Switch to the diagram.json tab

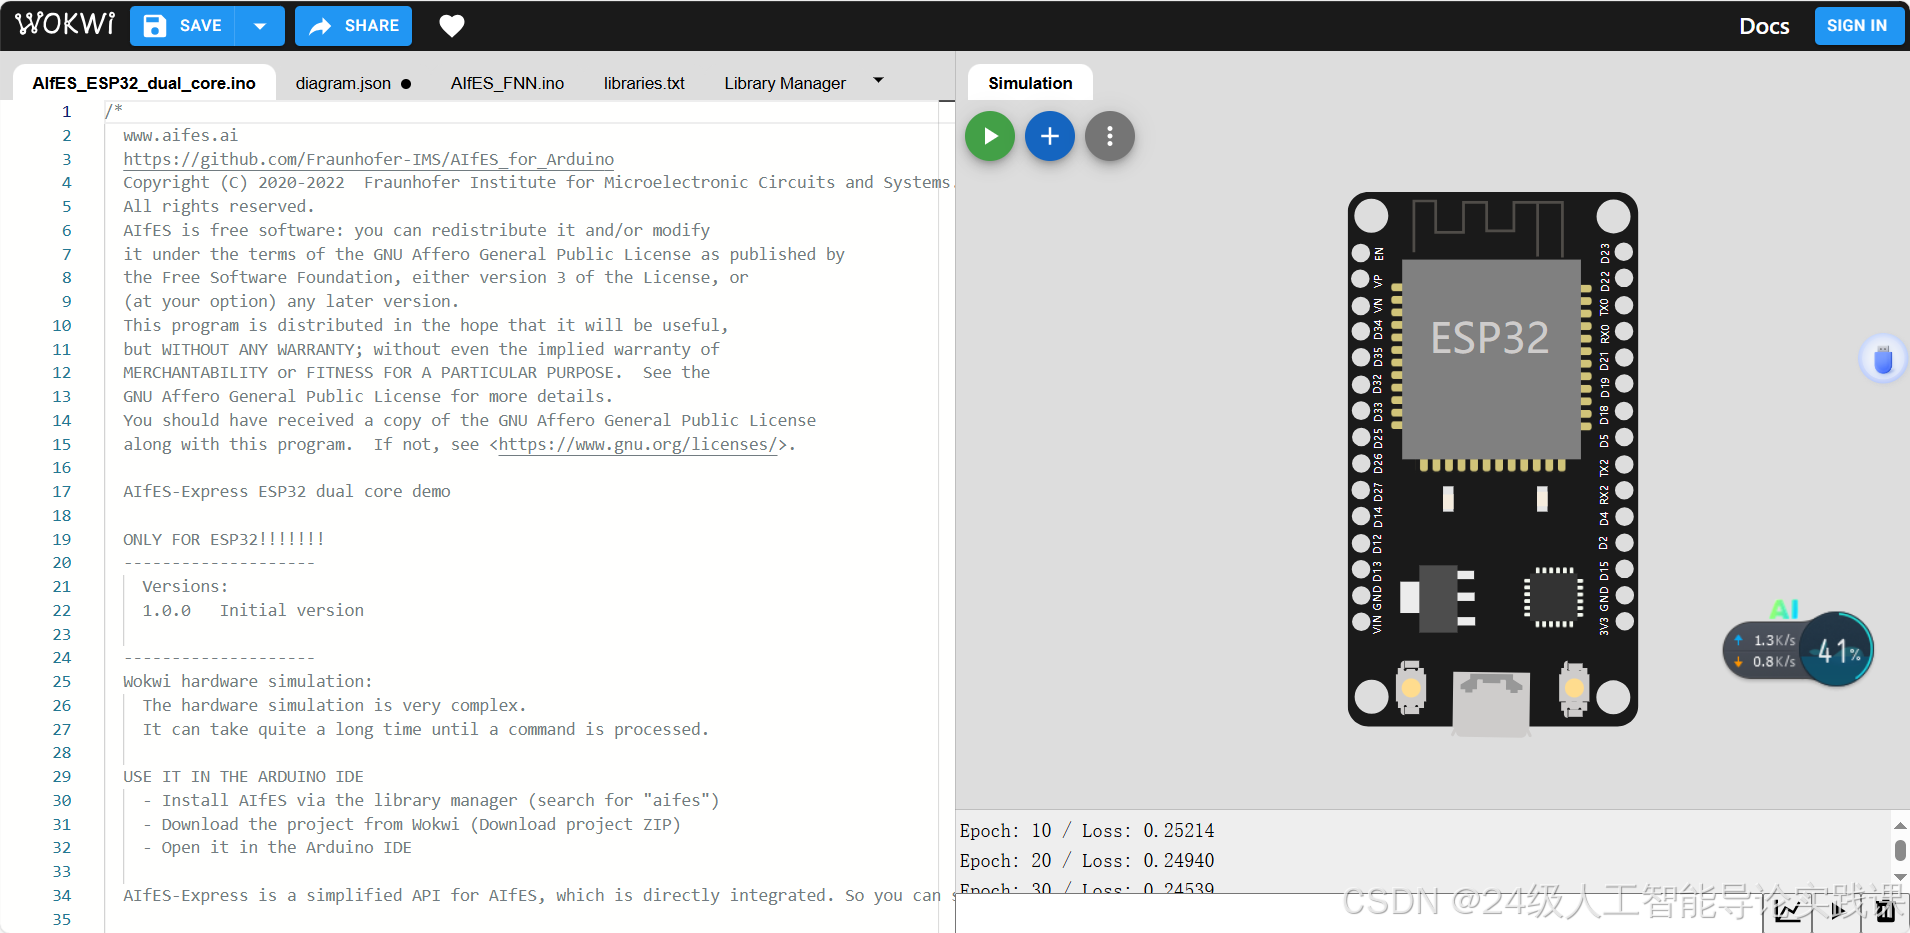pos(342,83)
